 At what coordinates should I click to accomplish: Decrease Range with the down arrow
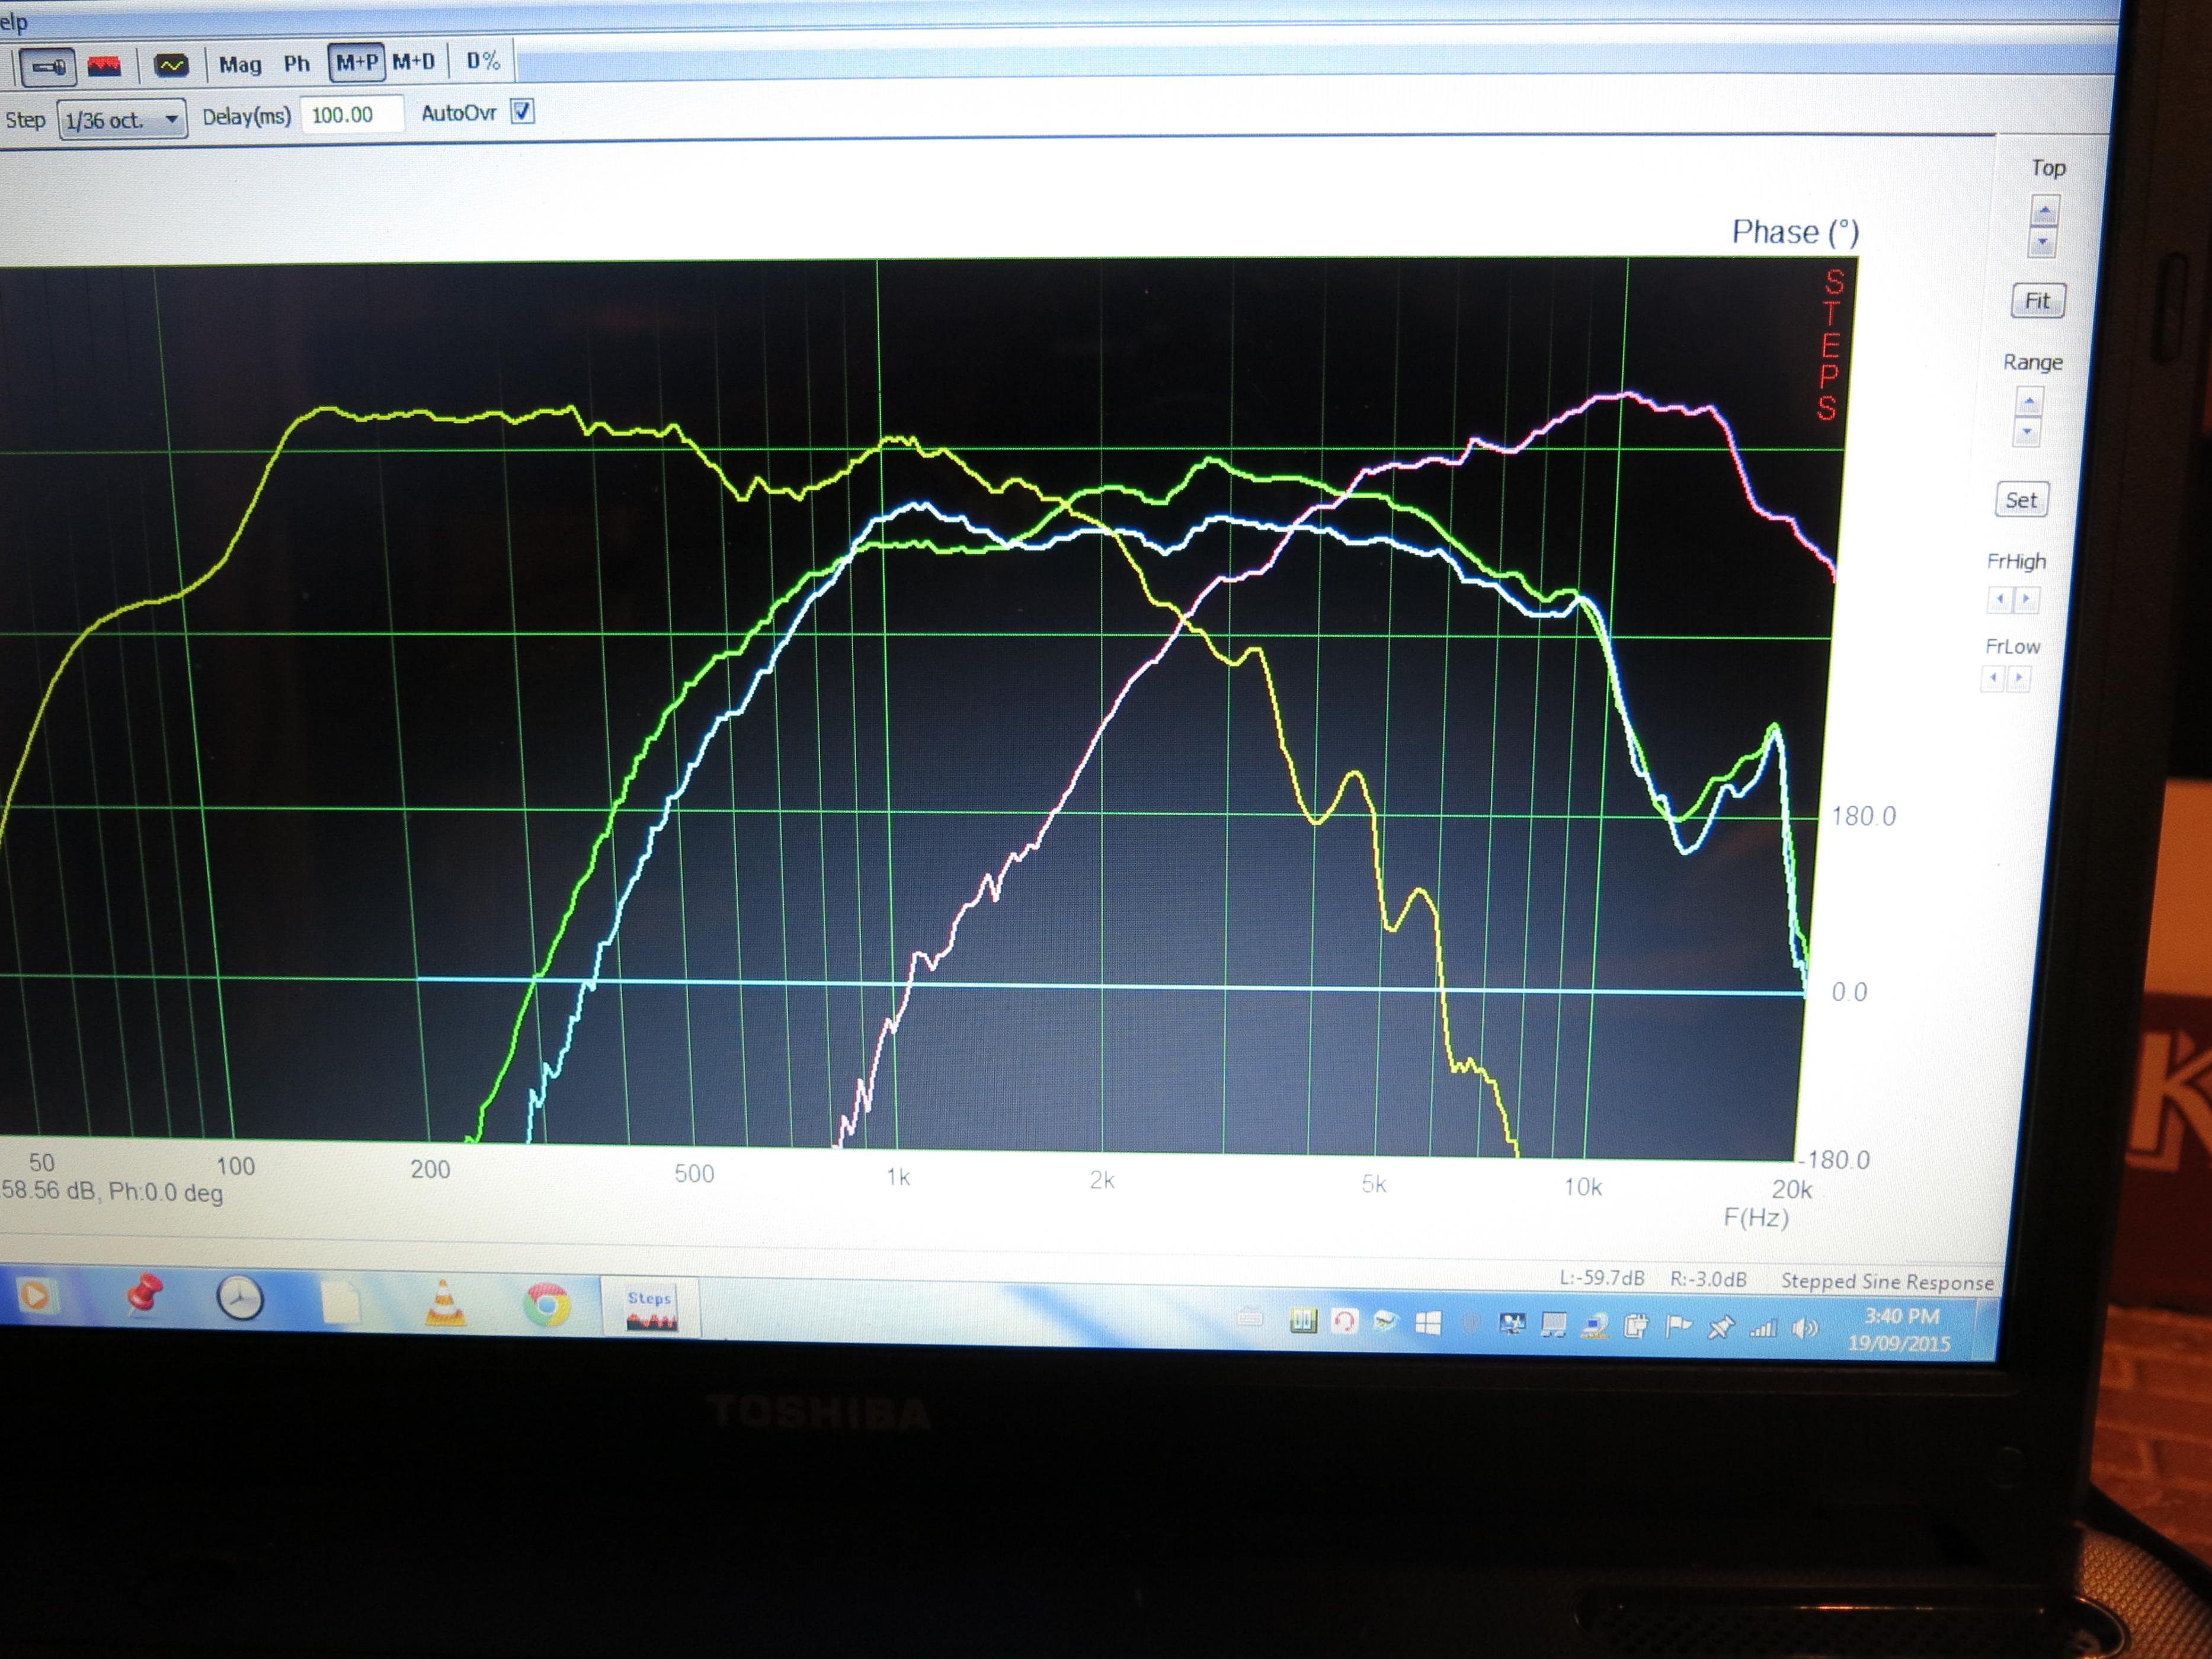coord(2027,433)
